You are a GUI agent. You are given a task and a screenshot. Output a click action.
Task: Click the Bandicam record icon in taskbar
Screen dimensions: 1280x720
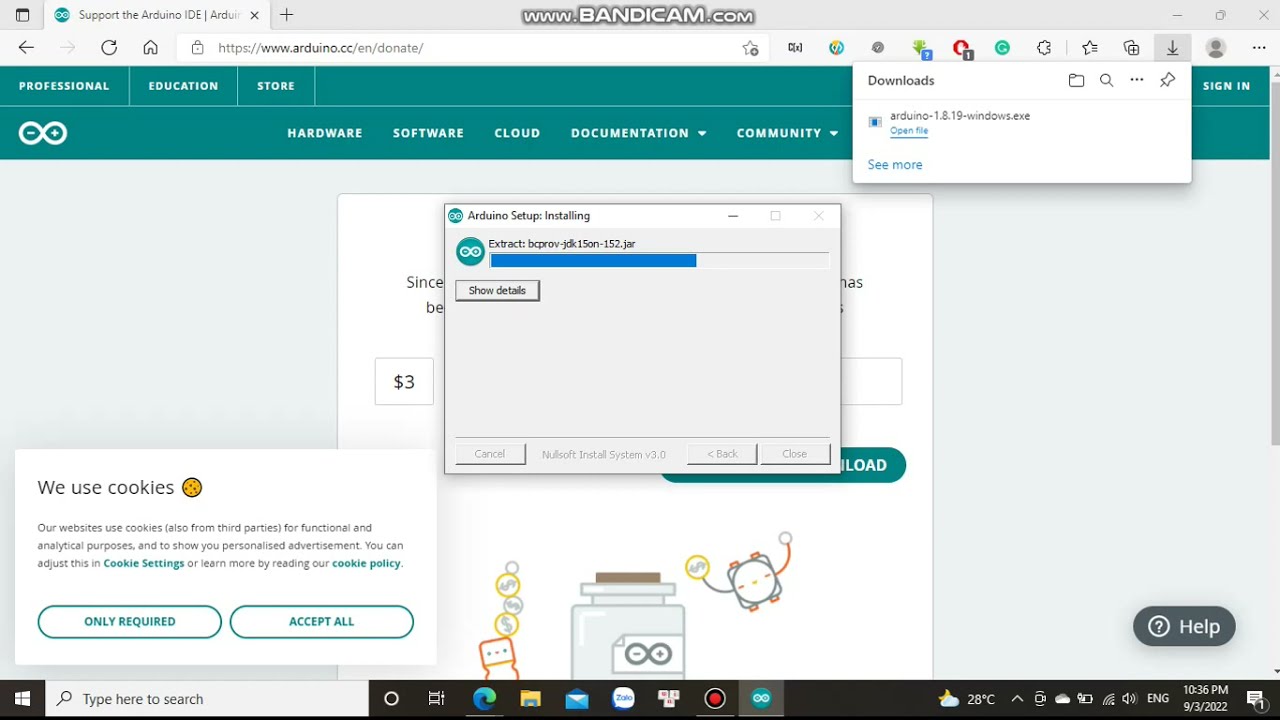(x=714, y=699)
